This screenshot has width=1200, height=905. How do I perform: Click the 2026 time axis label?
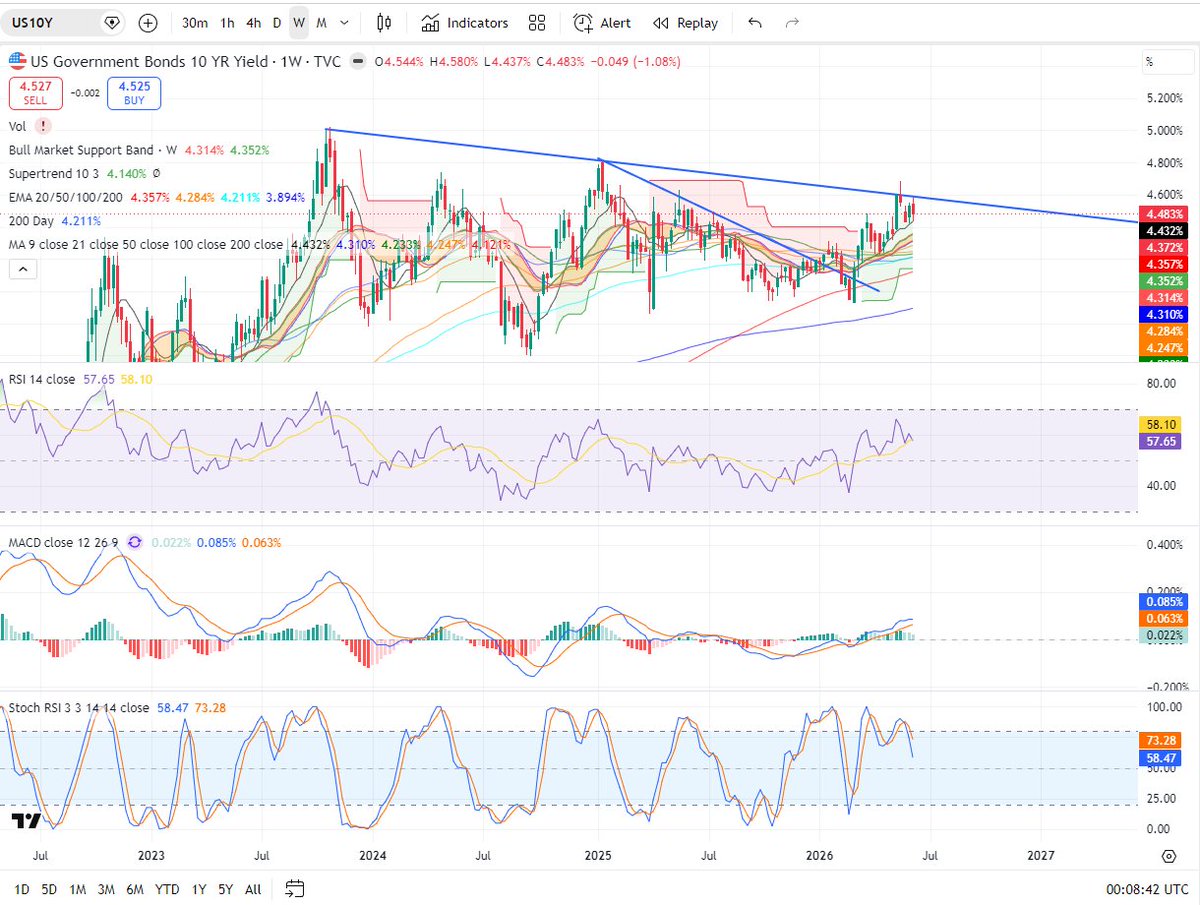pos(819,856)
